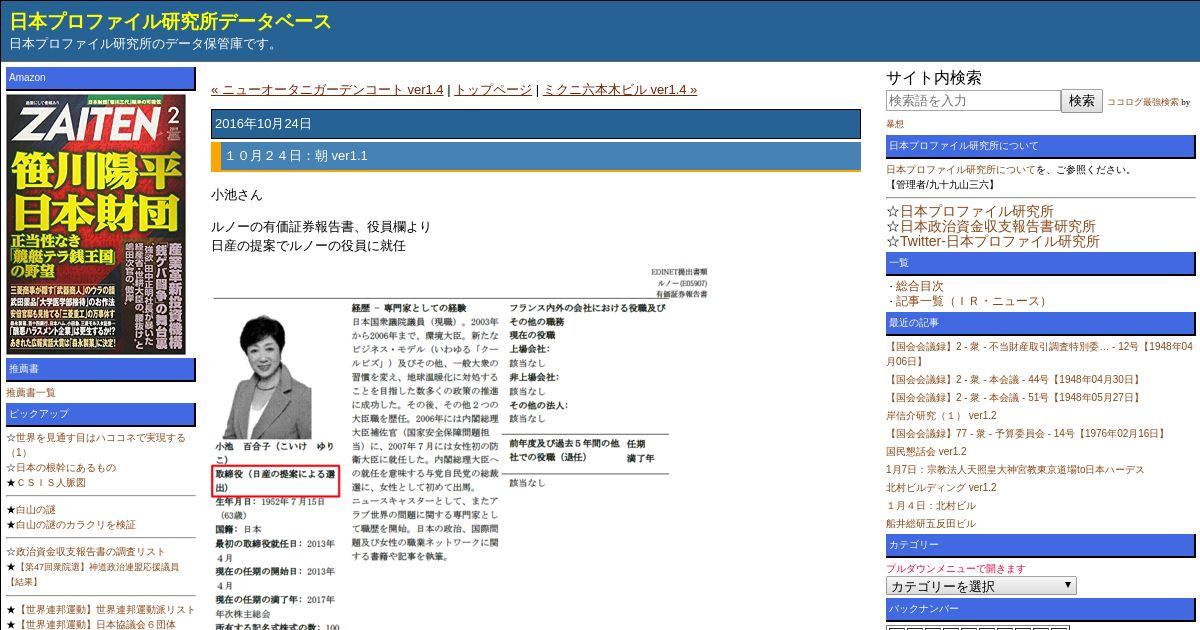Click the 最近の記事 sidebar heading
This screenshot has height=630, width=1200.
click(x=1041, y=323)
